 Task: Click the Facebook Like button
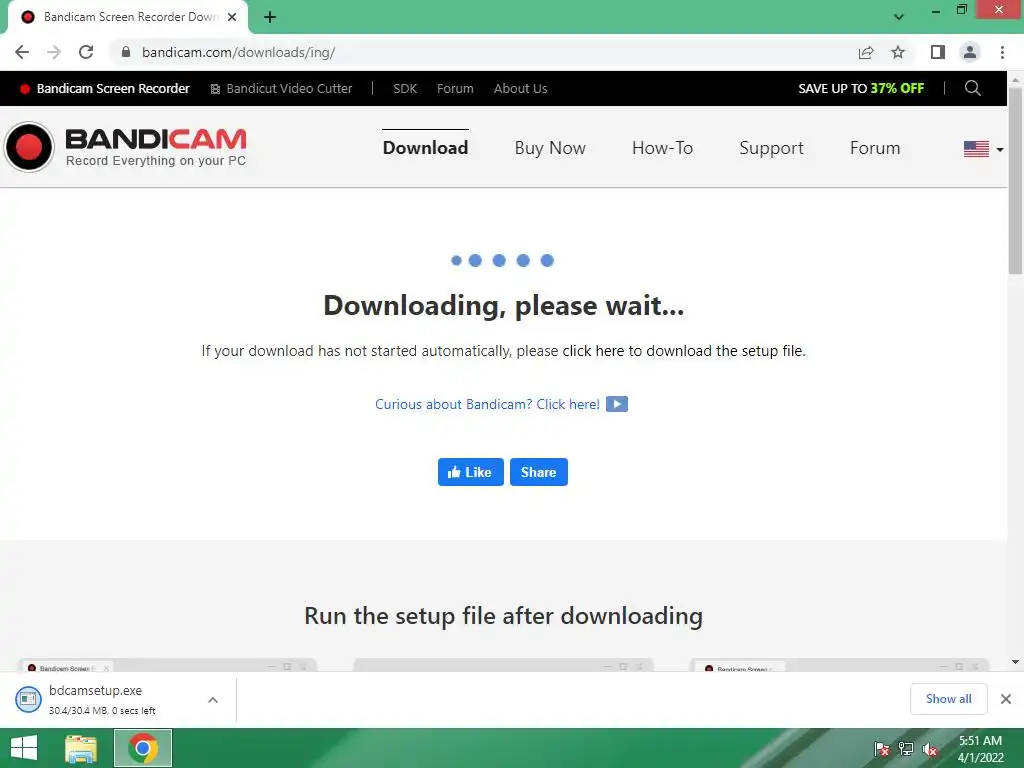click(x=470, y=472)
